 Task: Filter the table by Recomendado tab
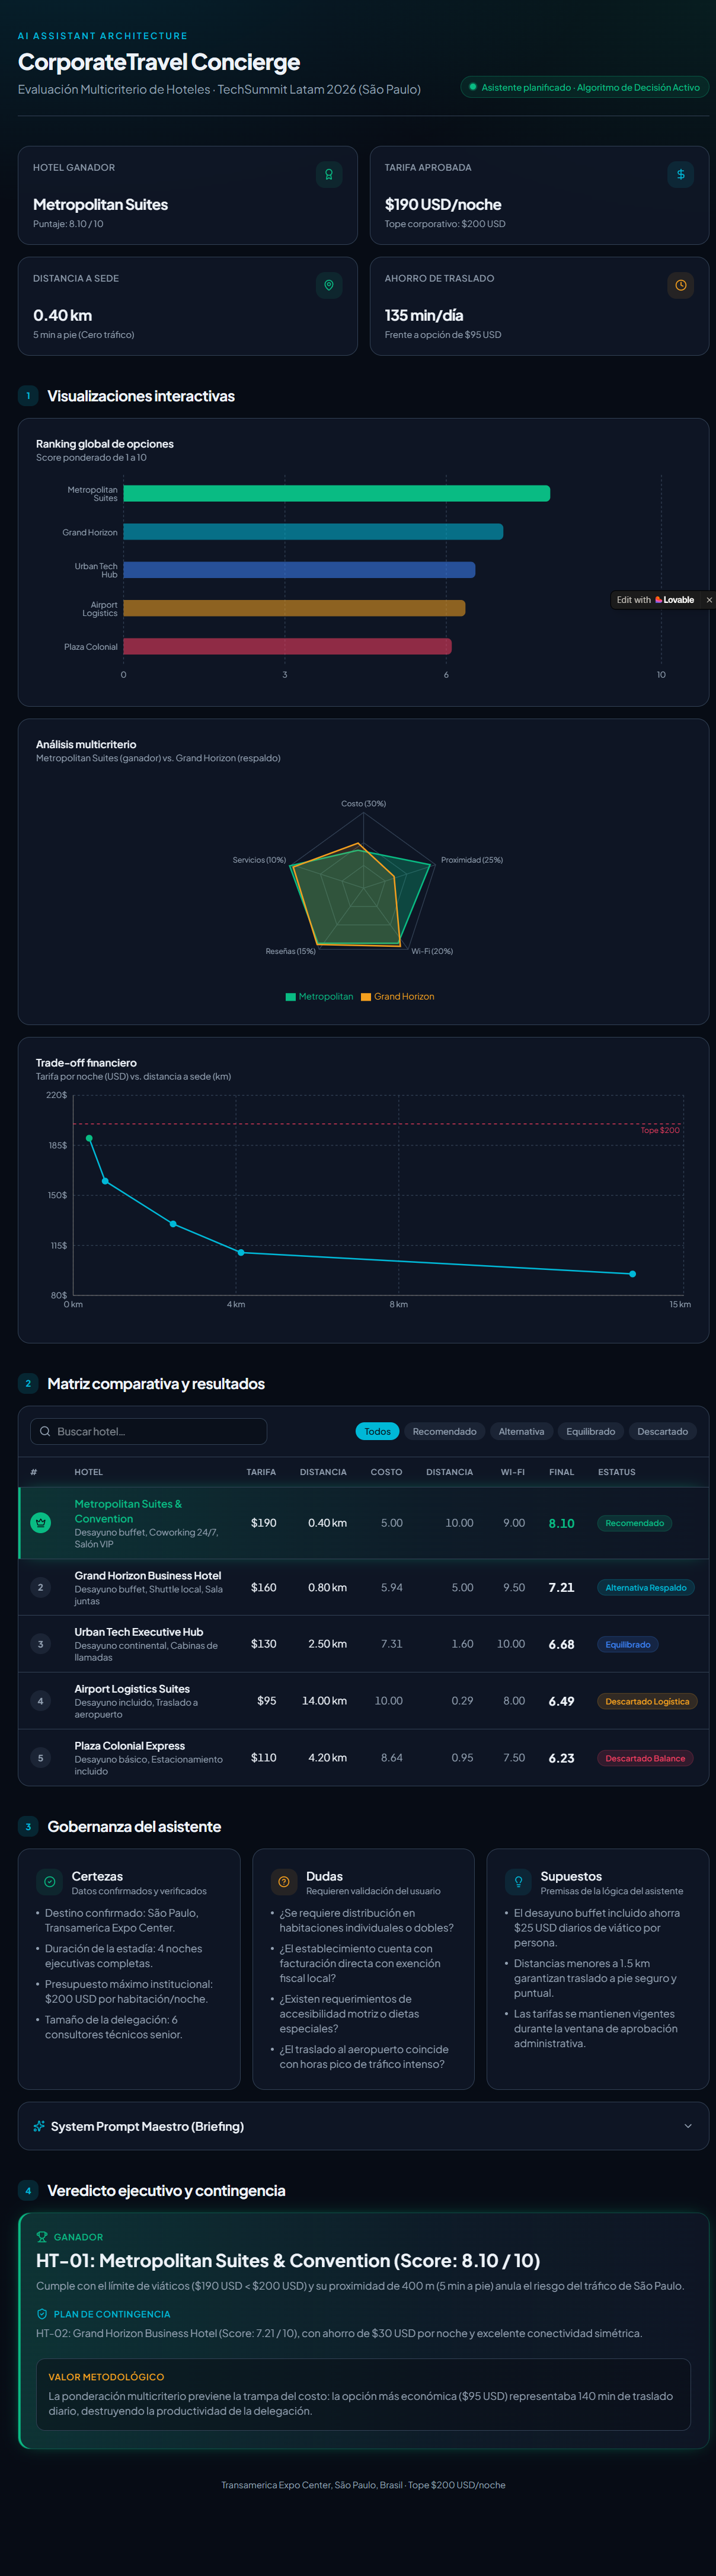[x=445, y=1431]
